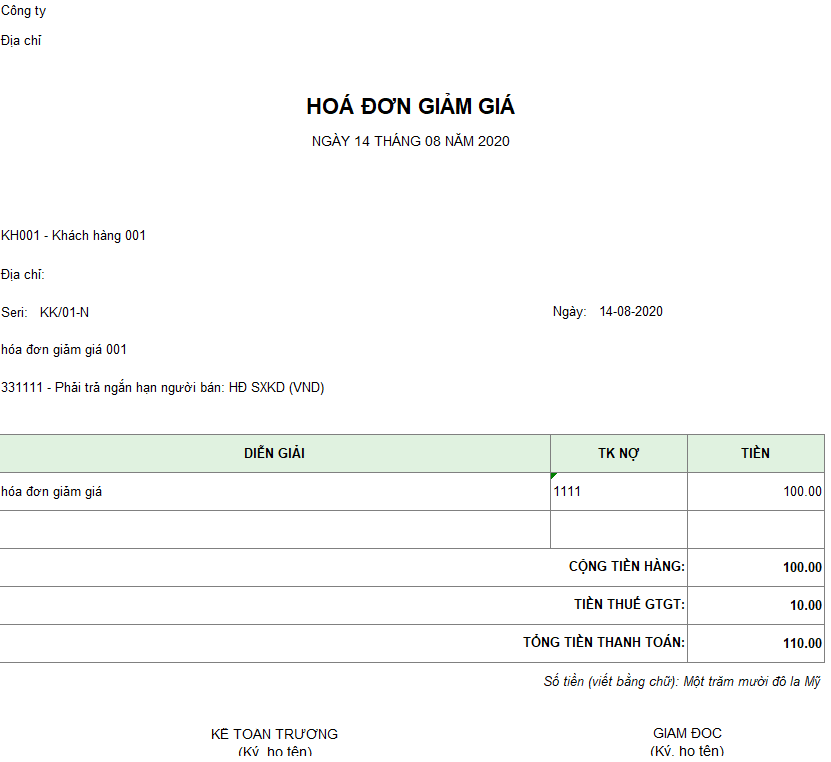This screenshot has width=831, height=762.
Task: Click the 'DIỄN GIẢI' column header
Action: (x=275, y=454)
